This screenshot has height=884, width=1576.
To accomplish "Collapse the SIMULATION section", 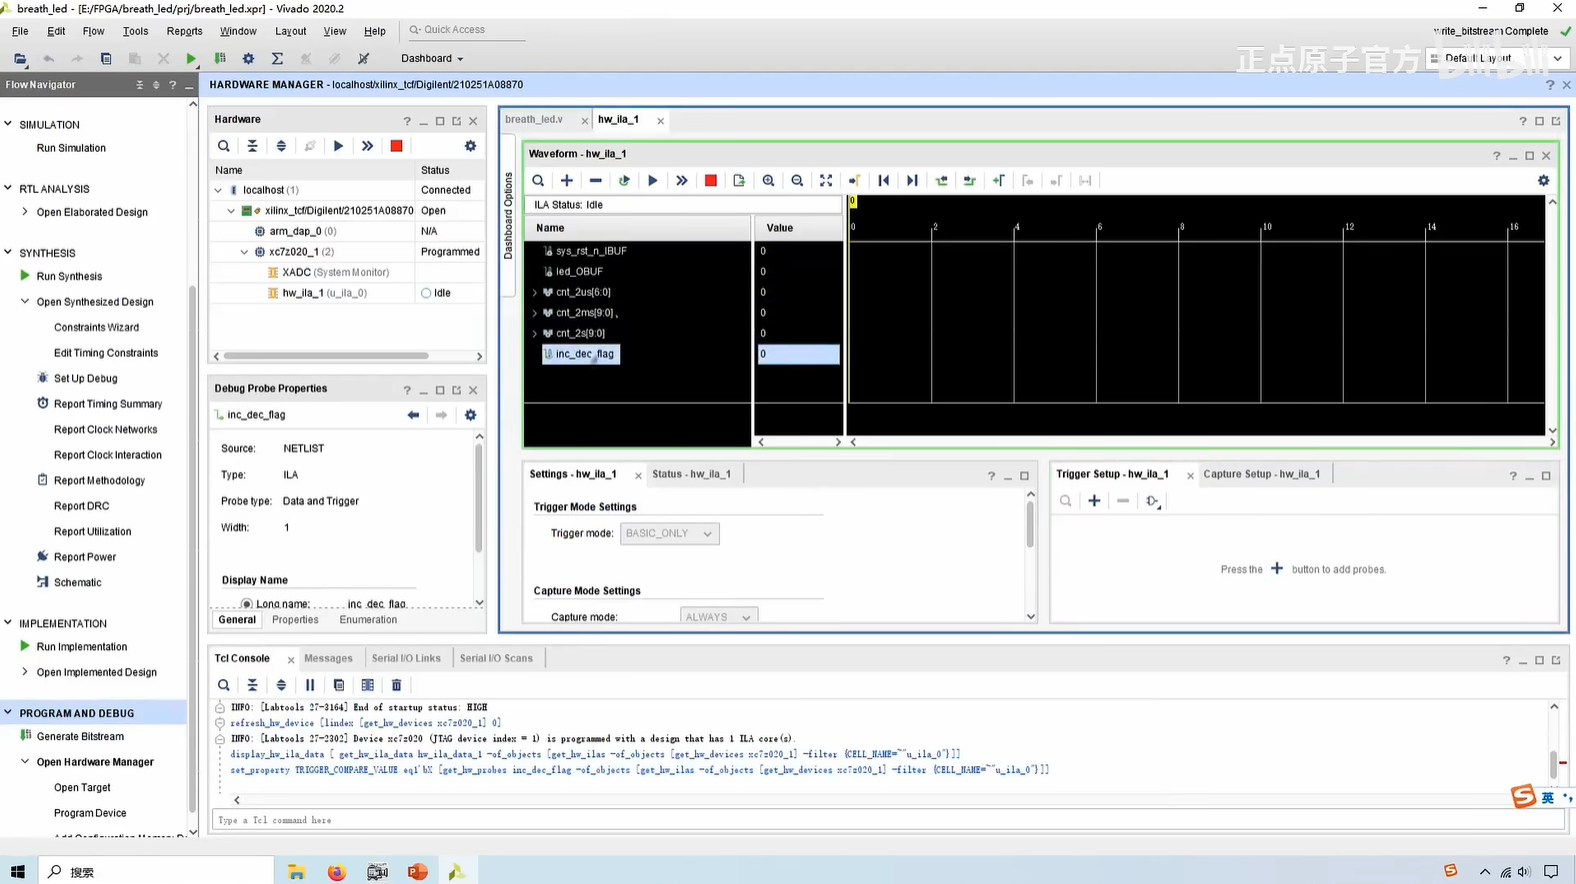I will (8, 124).
